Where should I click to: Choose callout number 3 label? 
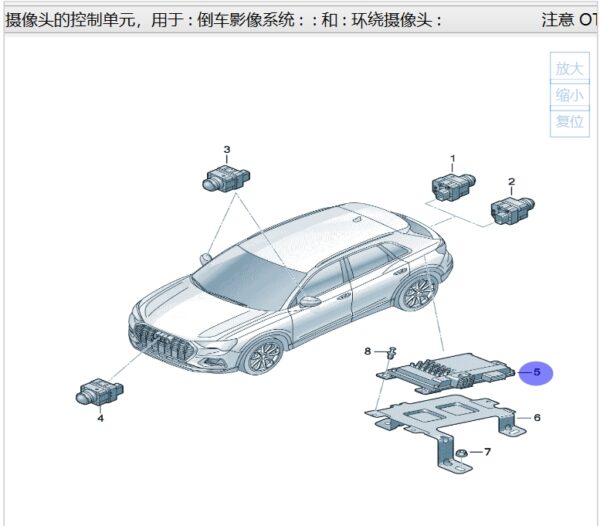pyautogui.click(x=227, y=150)
